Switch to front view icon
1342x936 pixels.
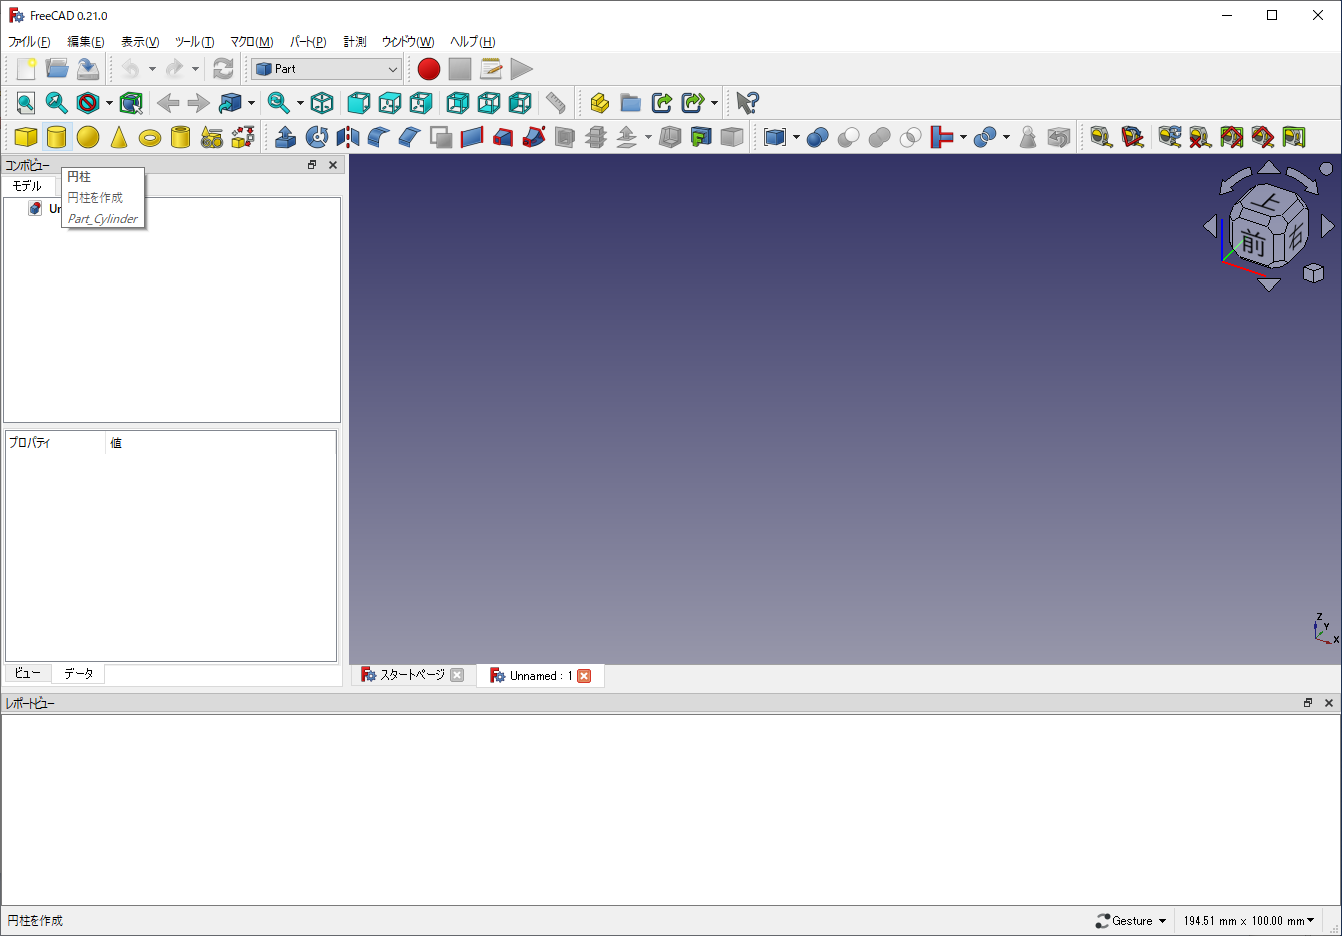point(359,103)
